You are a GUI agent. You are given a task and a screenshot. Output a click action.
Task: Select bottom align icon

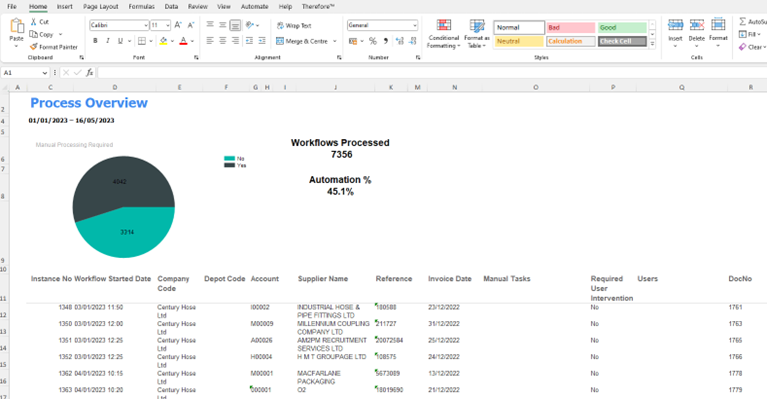[235, 25]
